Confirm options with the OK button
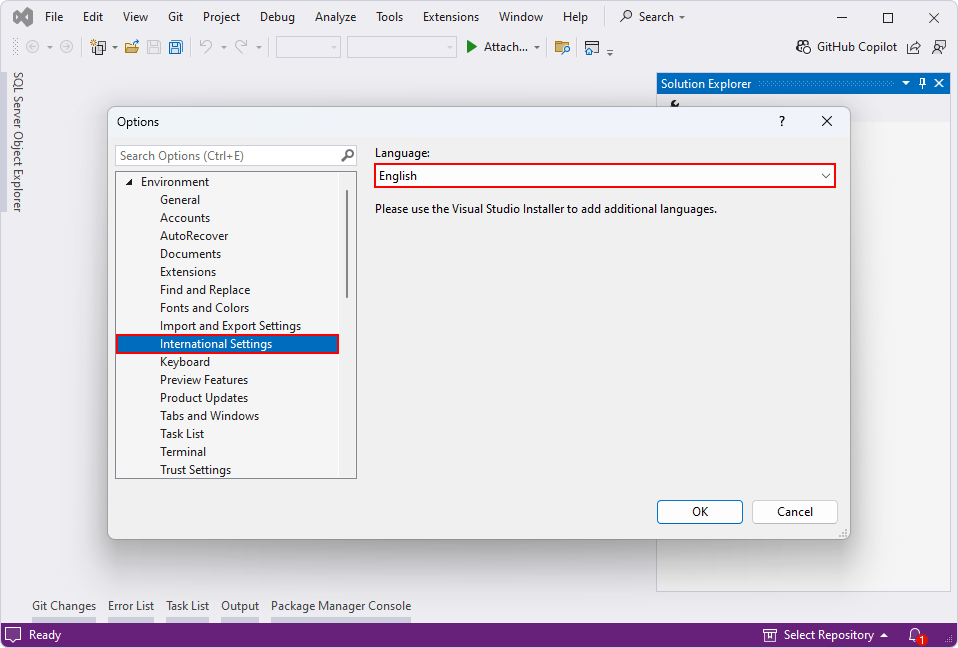The image size is (958, 648). [x=699, y=511]
